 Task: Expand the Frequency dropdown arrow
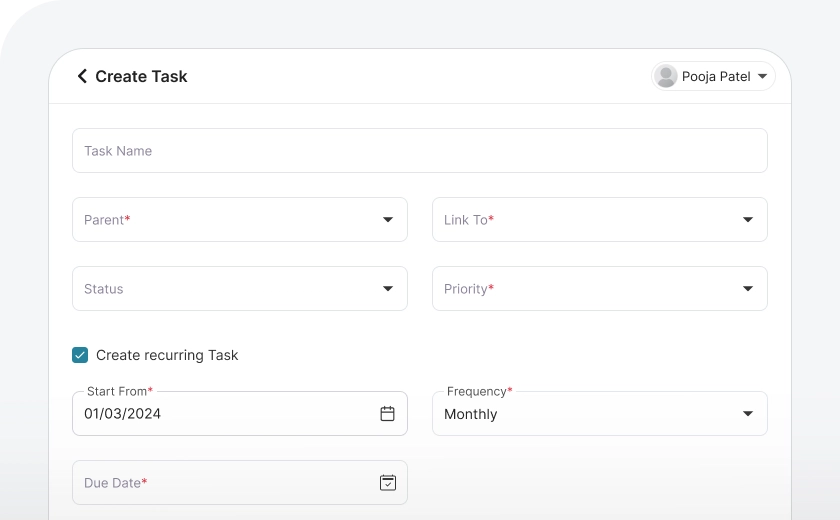(747, 414)
